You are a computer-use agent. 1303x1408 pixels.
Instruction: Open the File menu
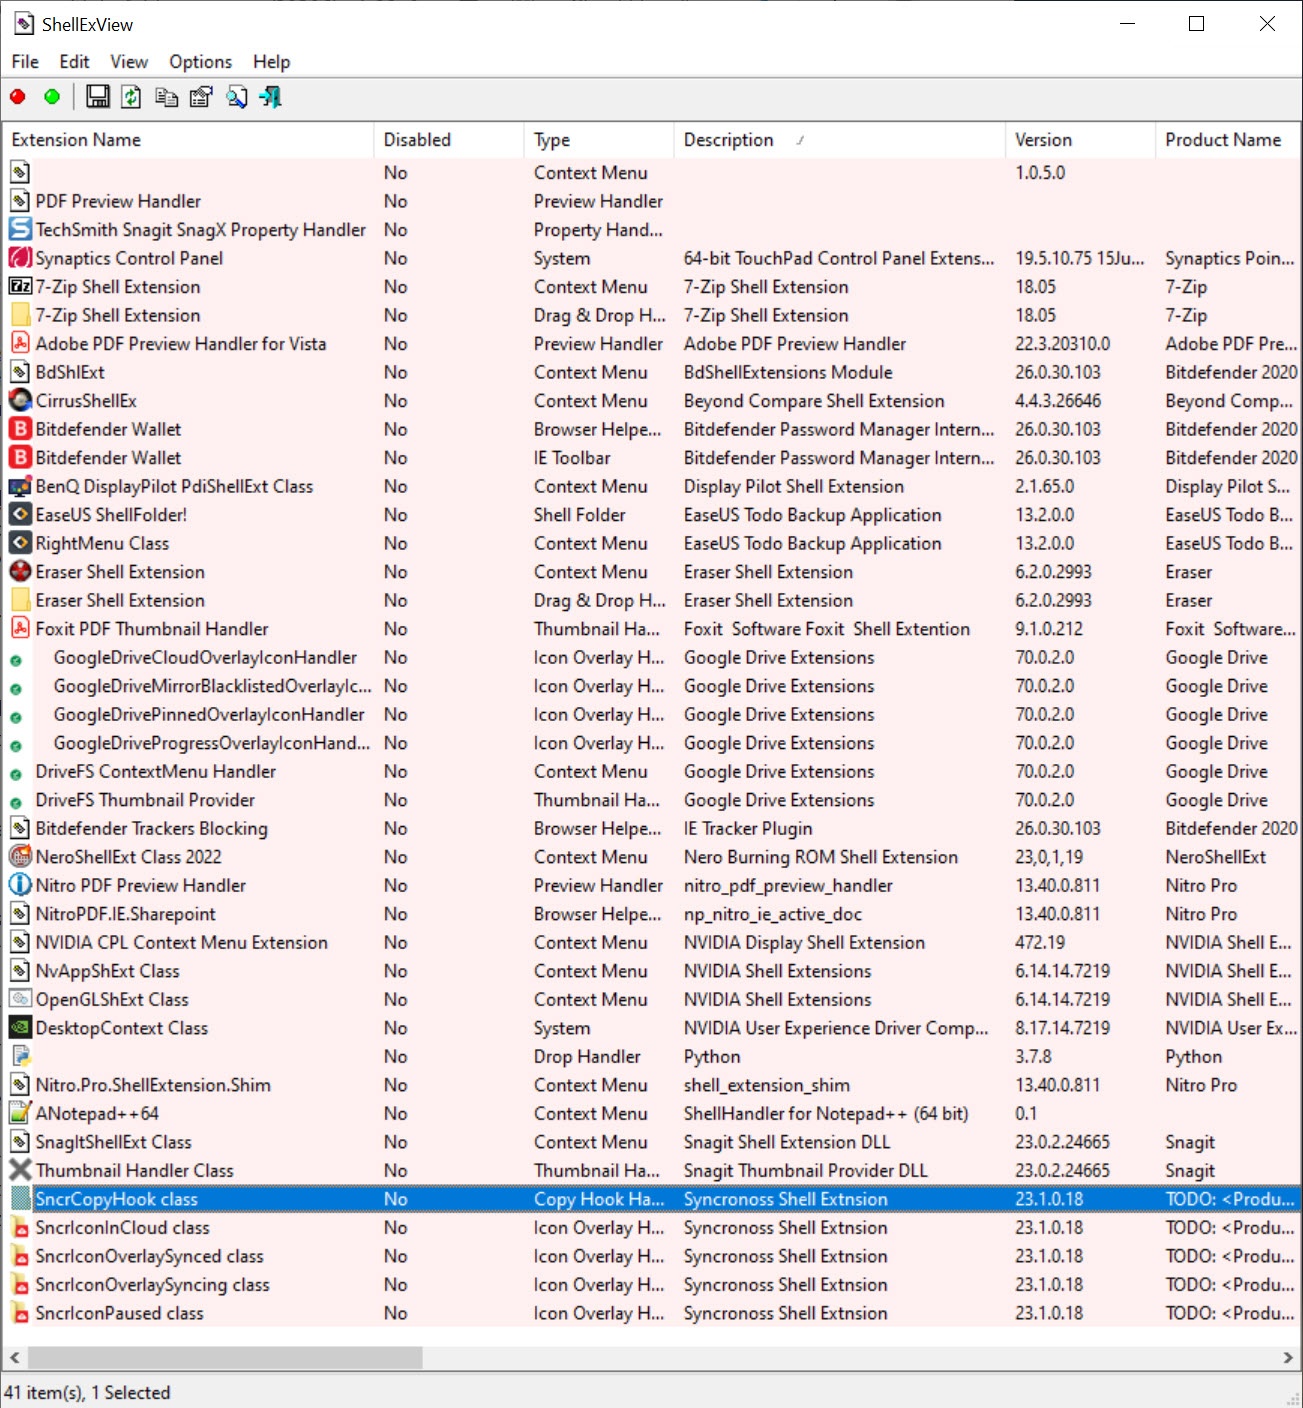(25, 61)
